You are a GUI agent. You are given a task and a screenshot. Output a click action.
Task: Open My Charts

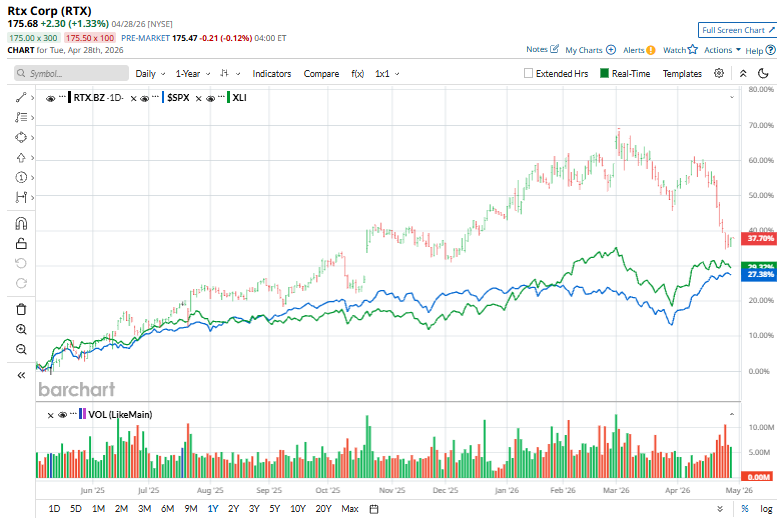(590, 50)
